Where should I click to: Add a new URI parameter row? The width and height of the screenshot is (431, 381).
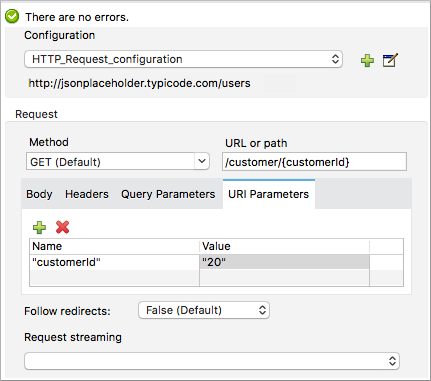(x=39, y=227)
